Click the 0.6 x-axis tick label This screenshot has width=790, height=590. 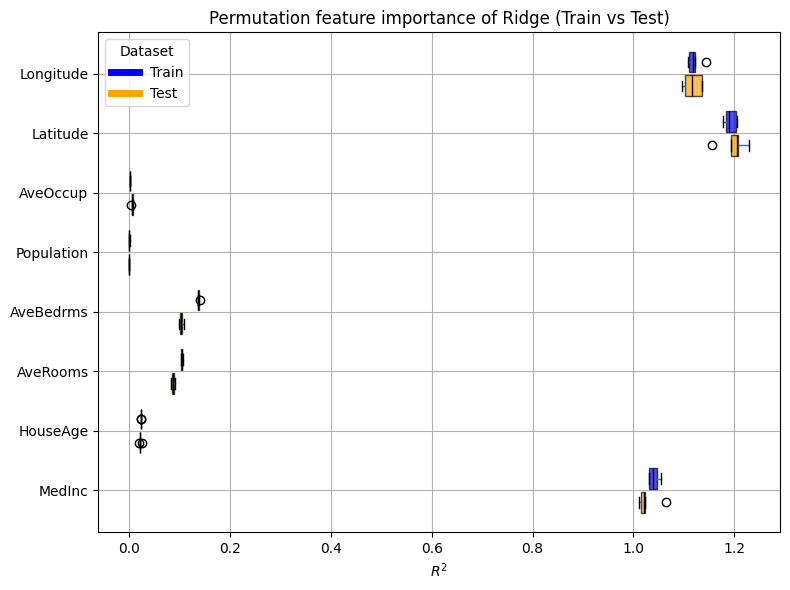tap(432, 548)
